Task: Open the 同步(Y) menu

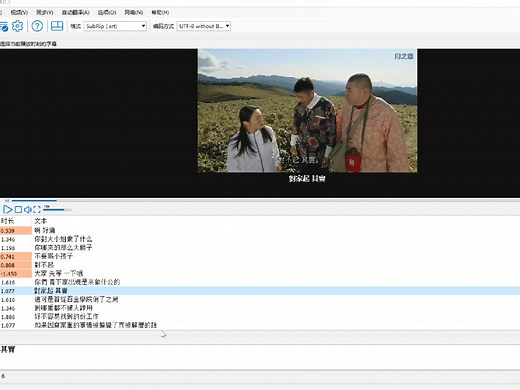Action: click(45, 12)
